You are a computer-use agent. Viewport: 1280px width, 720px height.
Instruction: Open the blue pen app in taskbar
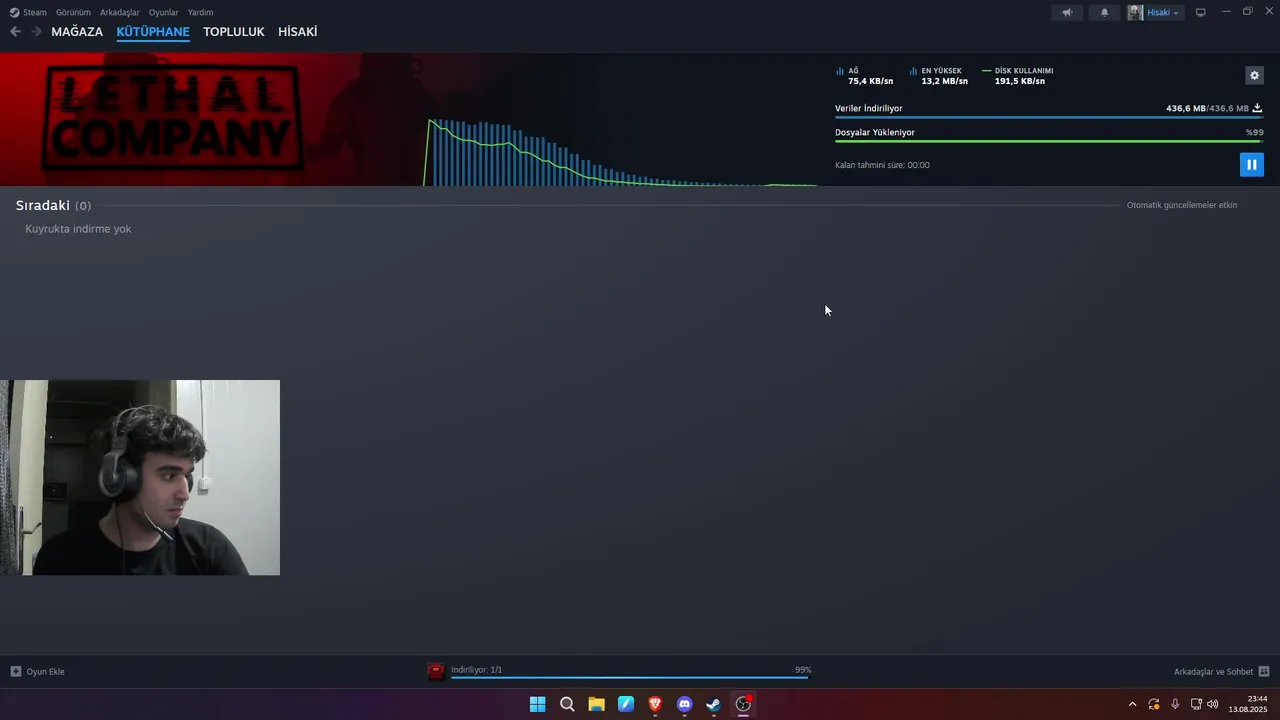[x=626, y=704]
